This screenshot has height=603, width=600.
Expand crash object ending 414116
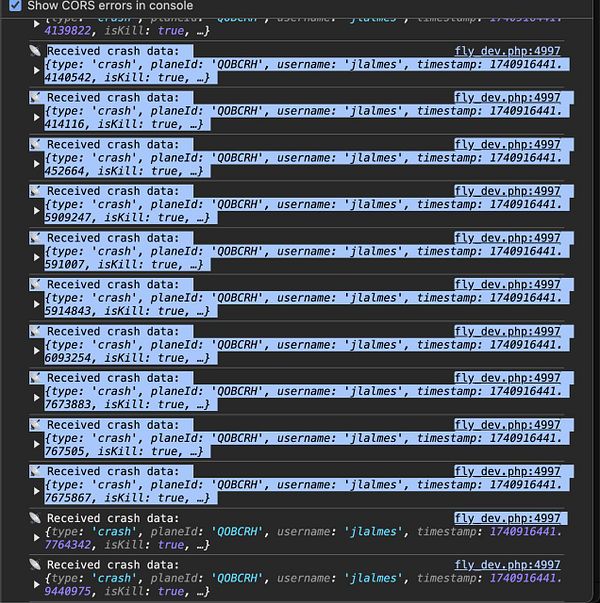37,117
